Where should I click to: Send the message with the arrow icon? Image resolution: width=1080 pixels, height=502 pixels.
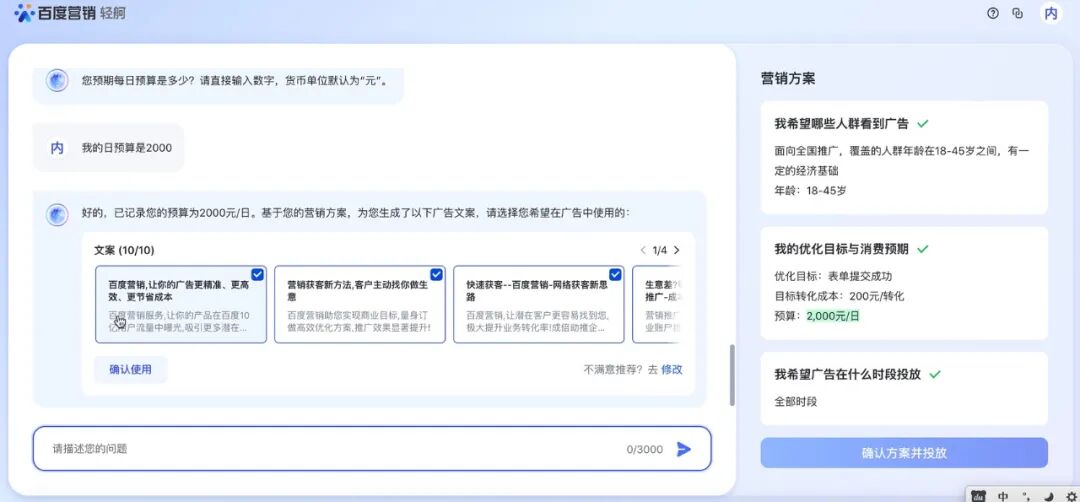[683, 450]
